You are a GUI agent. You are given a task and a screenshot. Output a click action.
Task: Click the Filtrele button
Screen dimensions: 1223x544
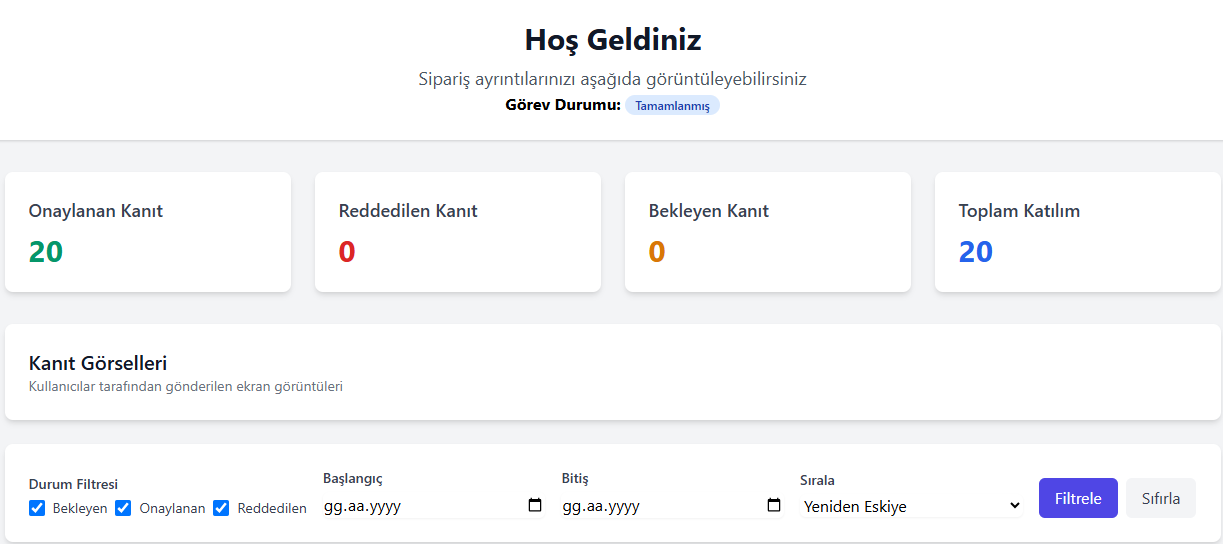pyautogui.click(x=1078, y=498)
